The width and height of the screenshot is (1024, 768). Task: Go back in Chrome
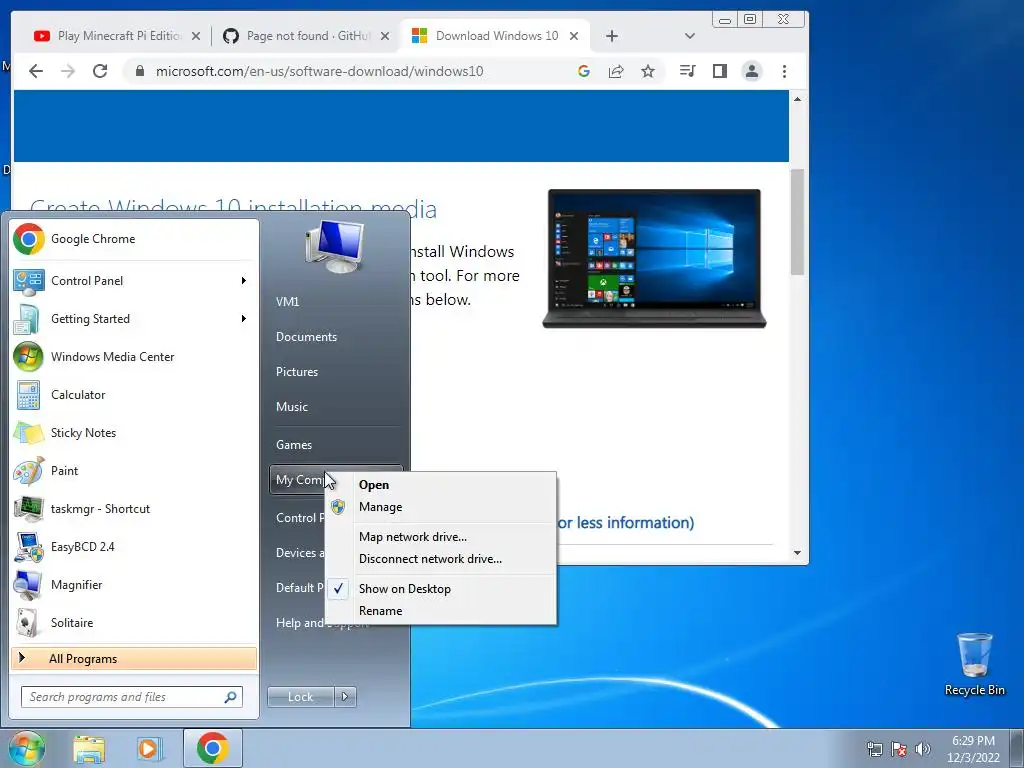(36, 71)
